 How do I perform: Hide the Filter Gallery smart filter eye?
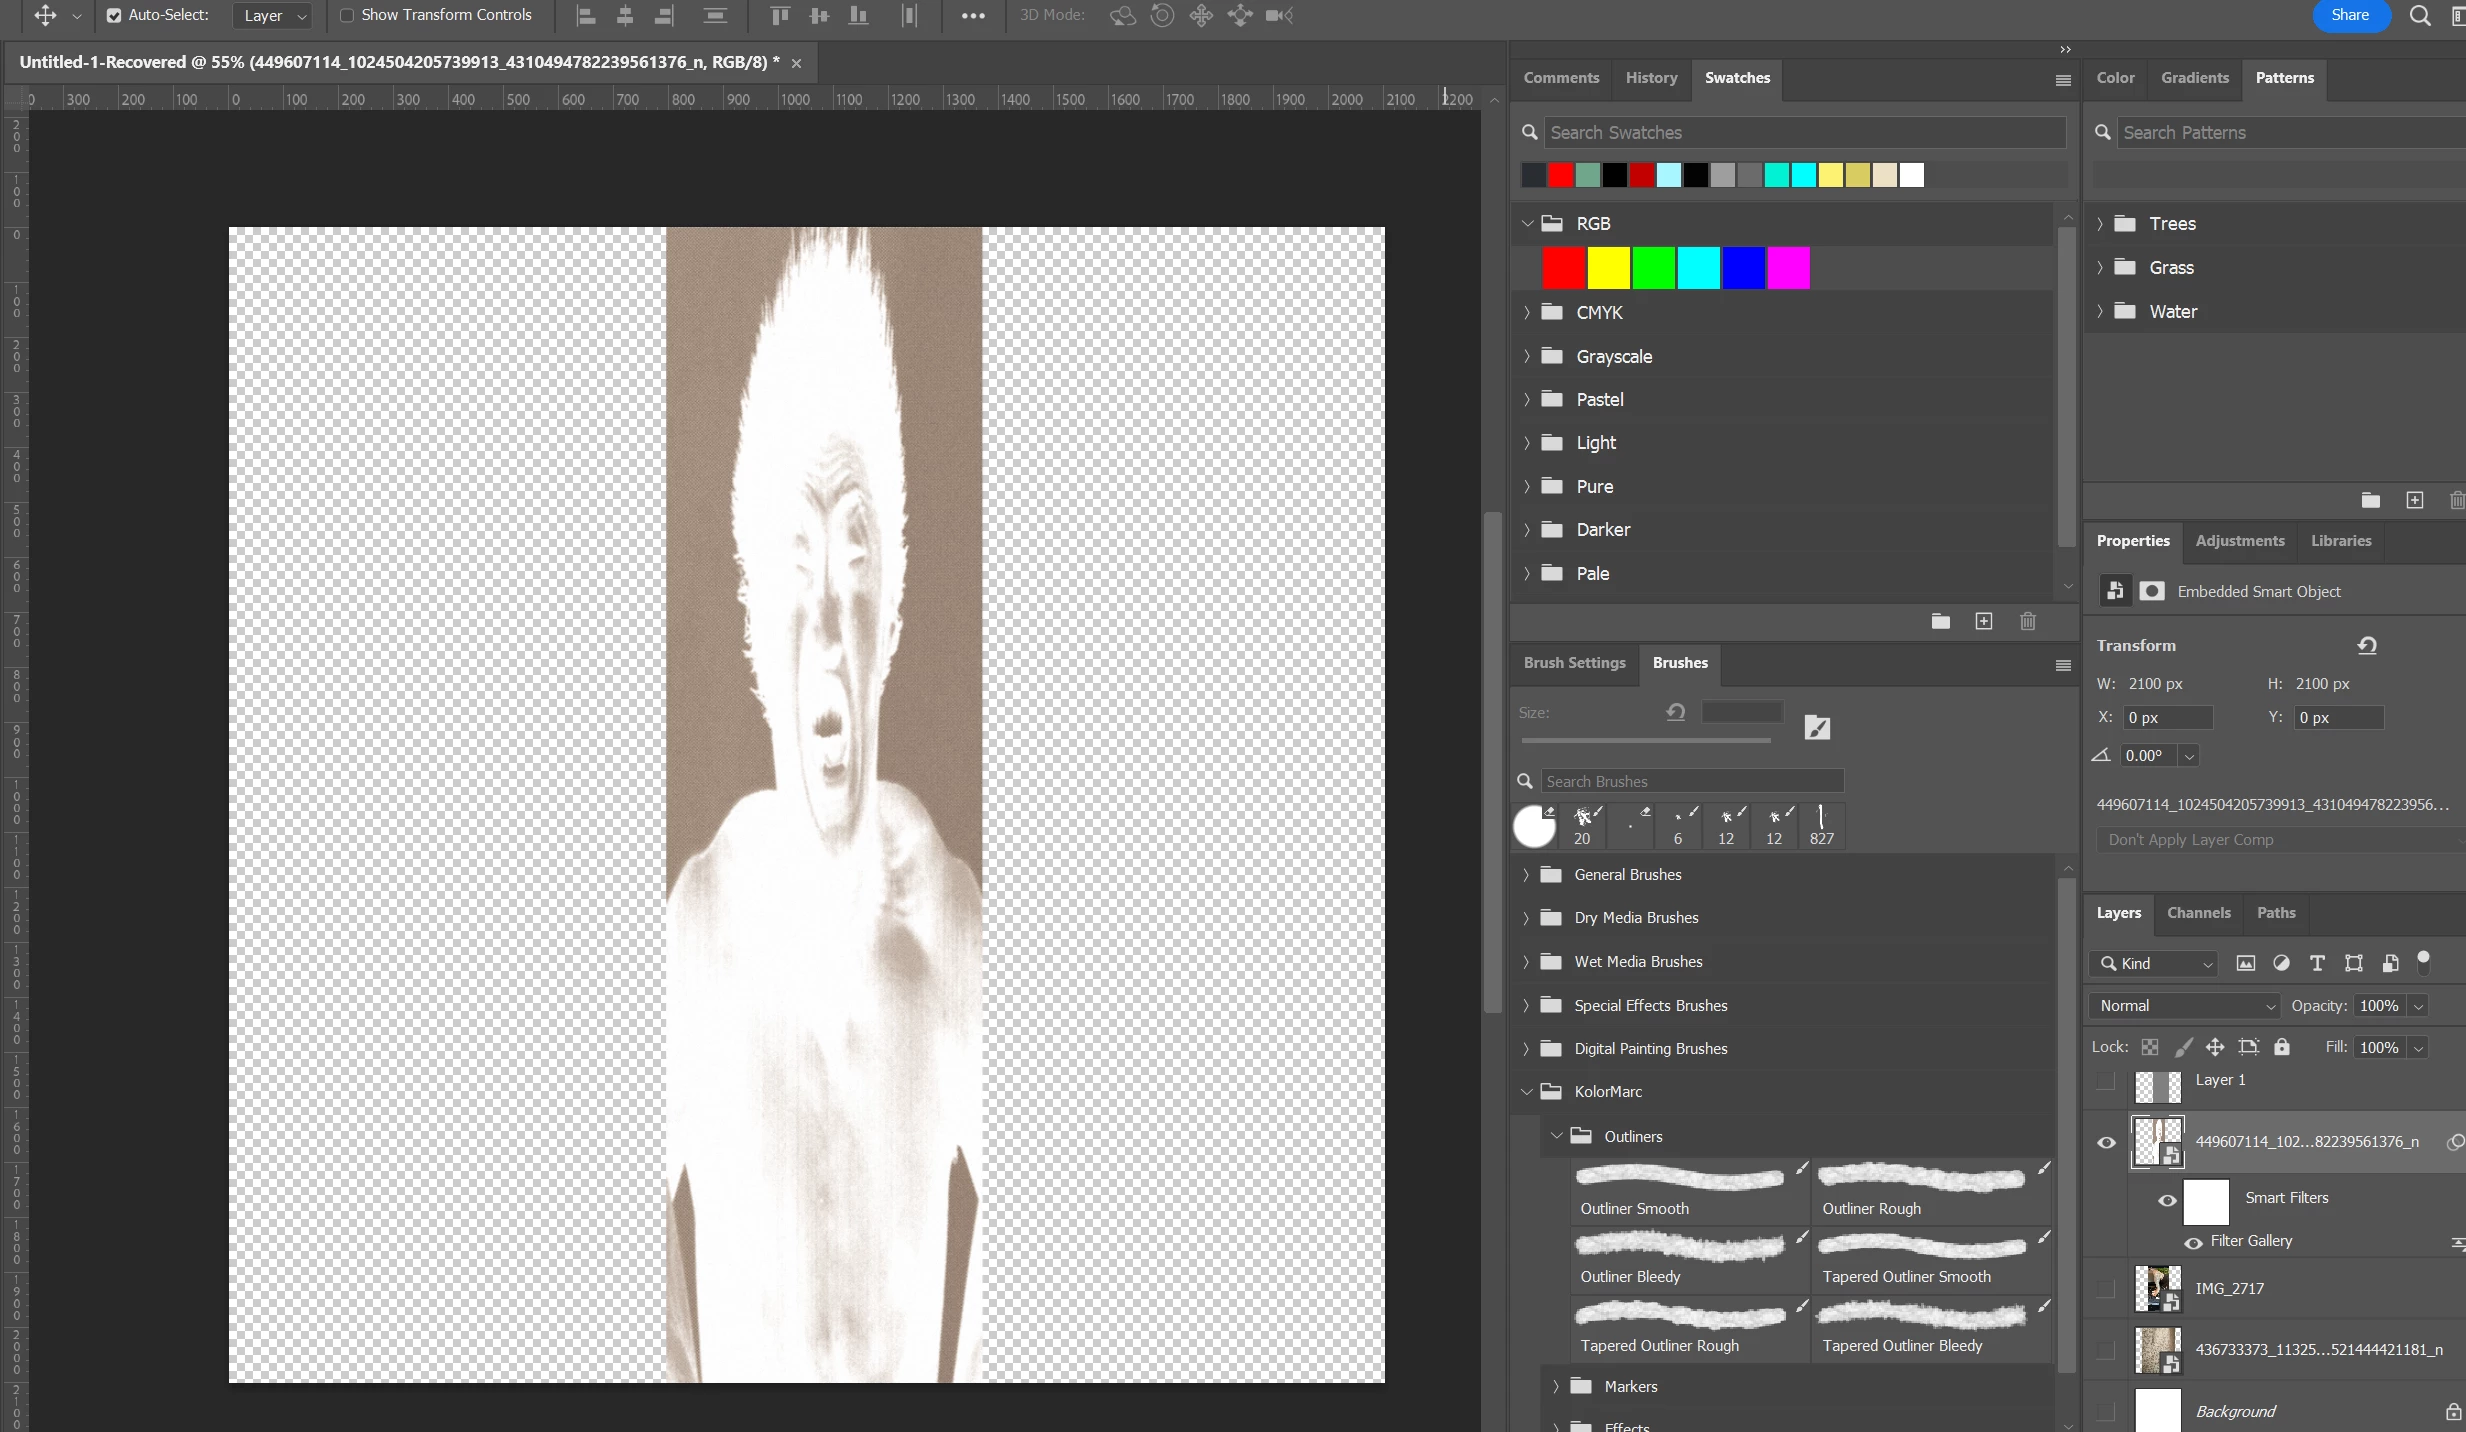click(2193, 1242)
